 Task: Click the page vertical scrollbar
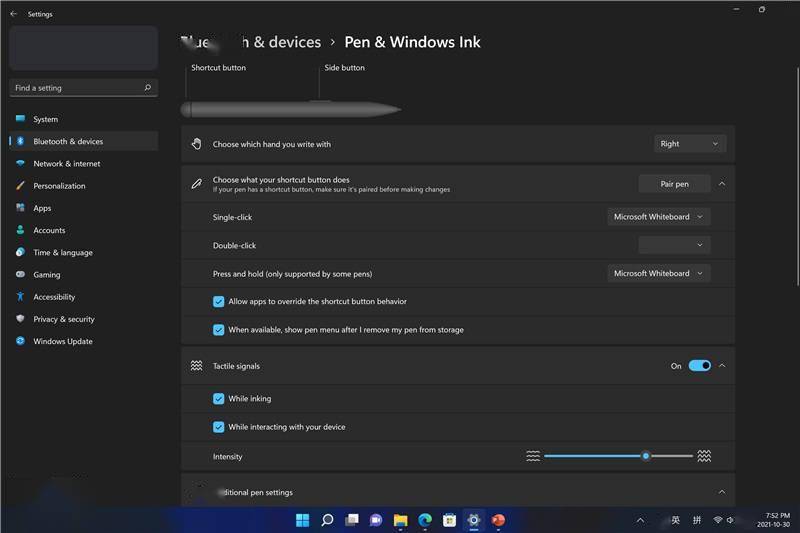pyautogui.click(x=797, y=176)
